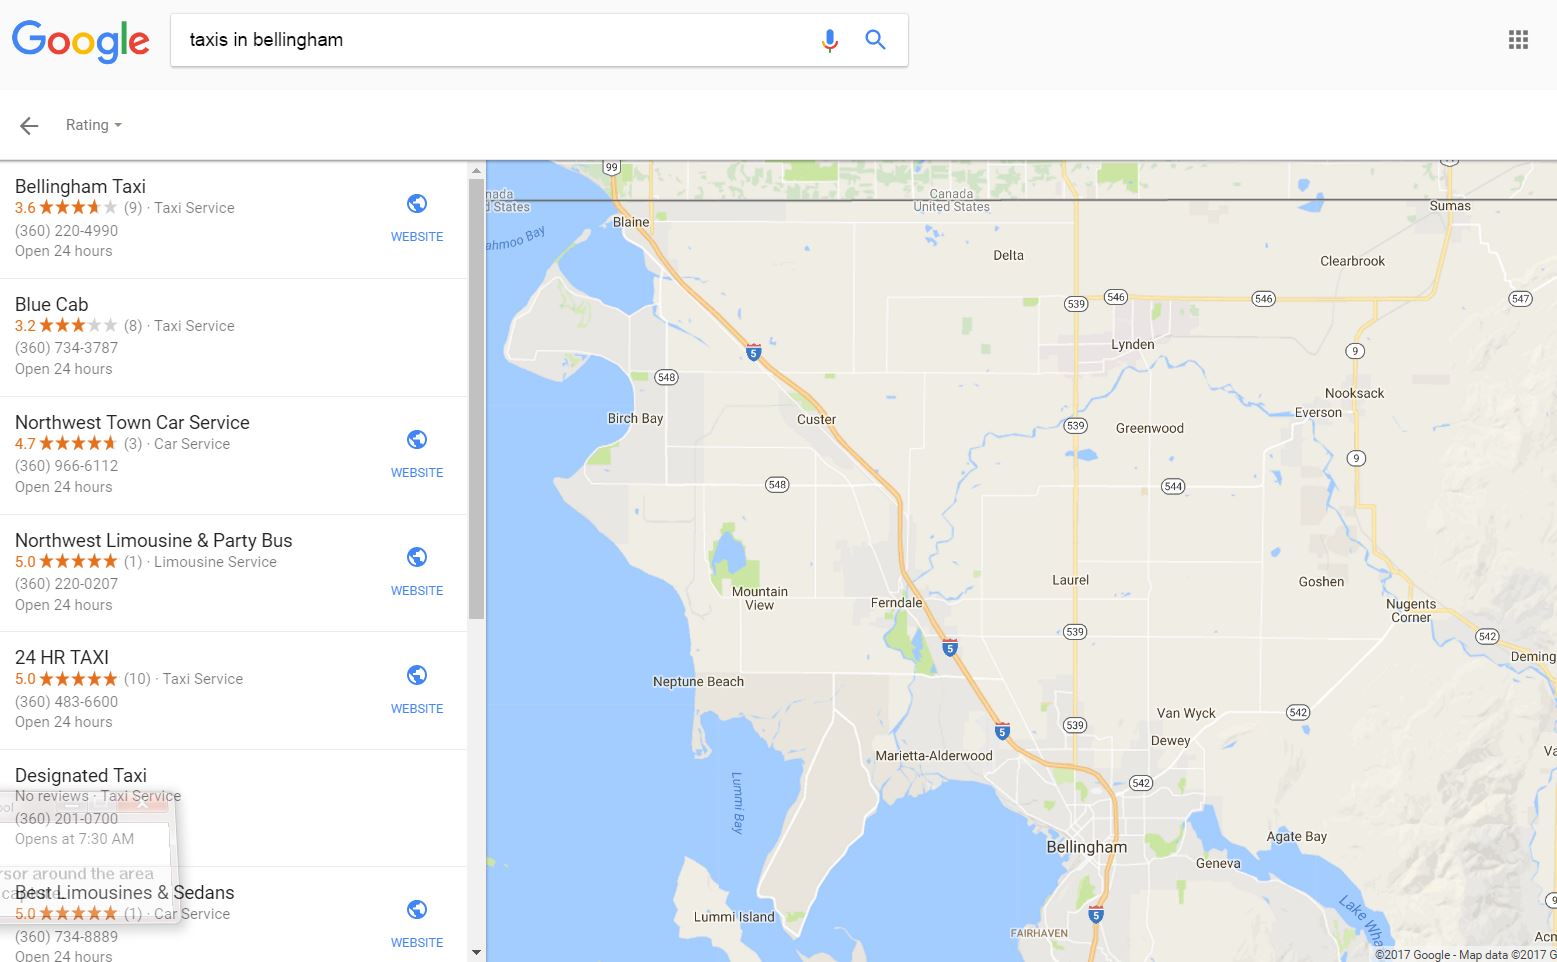Click the results list scrollbar up arrow
The width and height of the screenshot is (1557, 962).
click(x=476, y=170)
